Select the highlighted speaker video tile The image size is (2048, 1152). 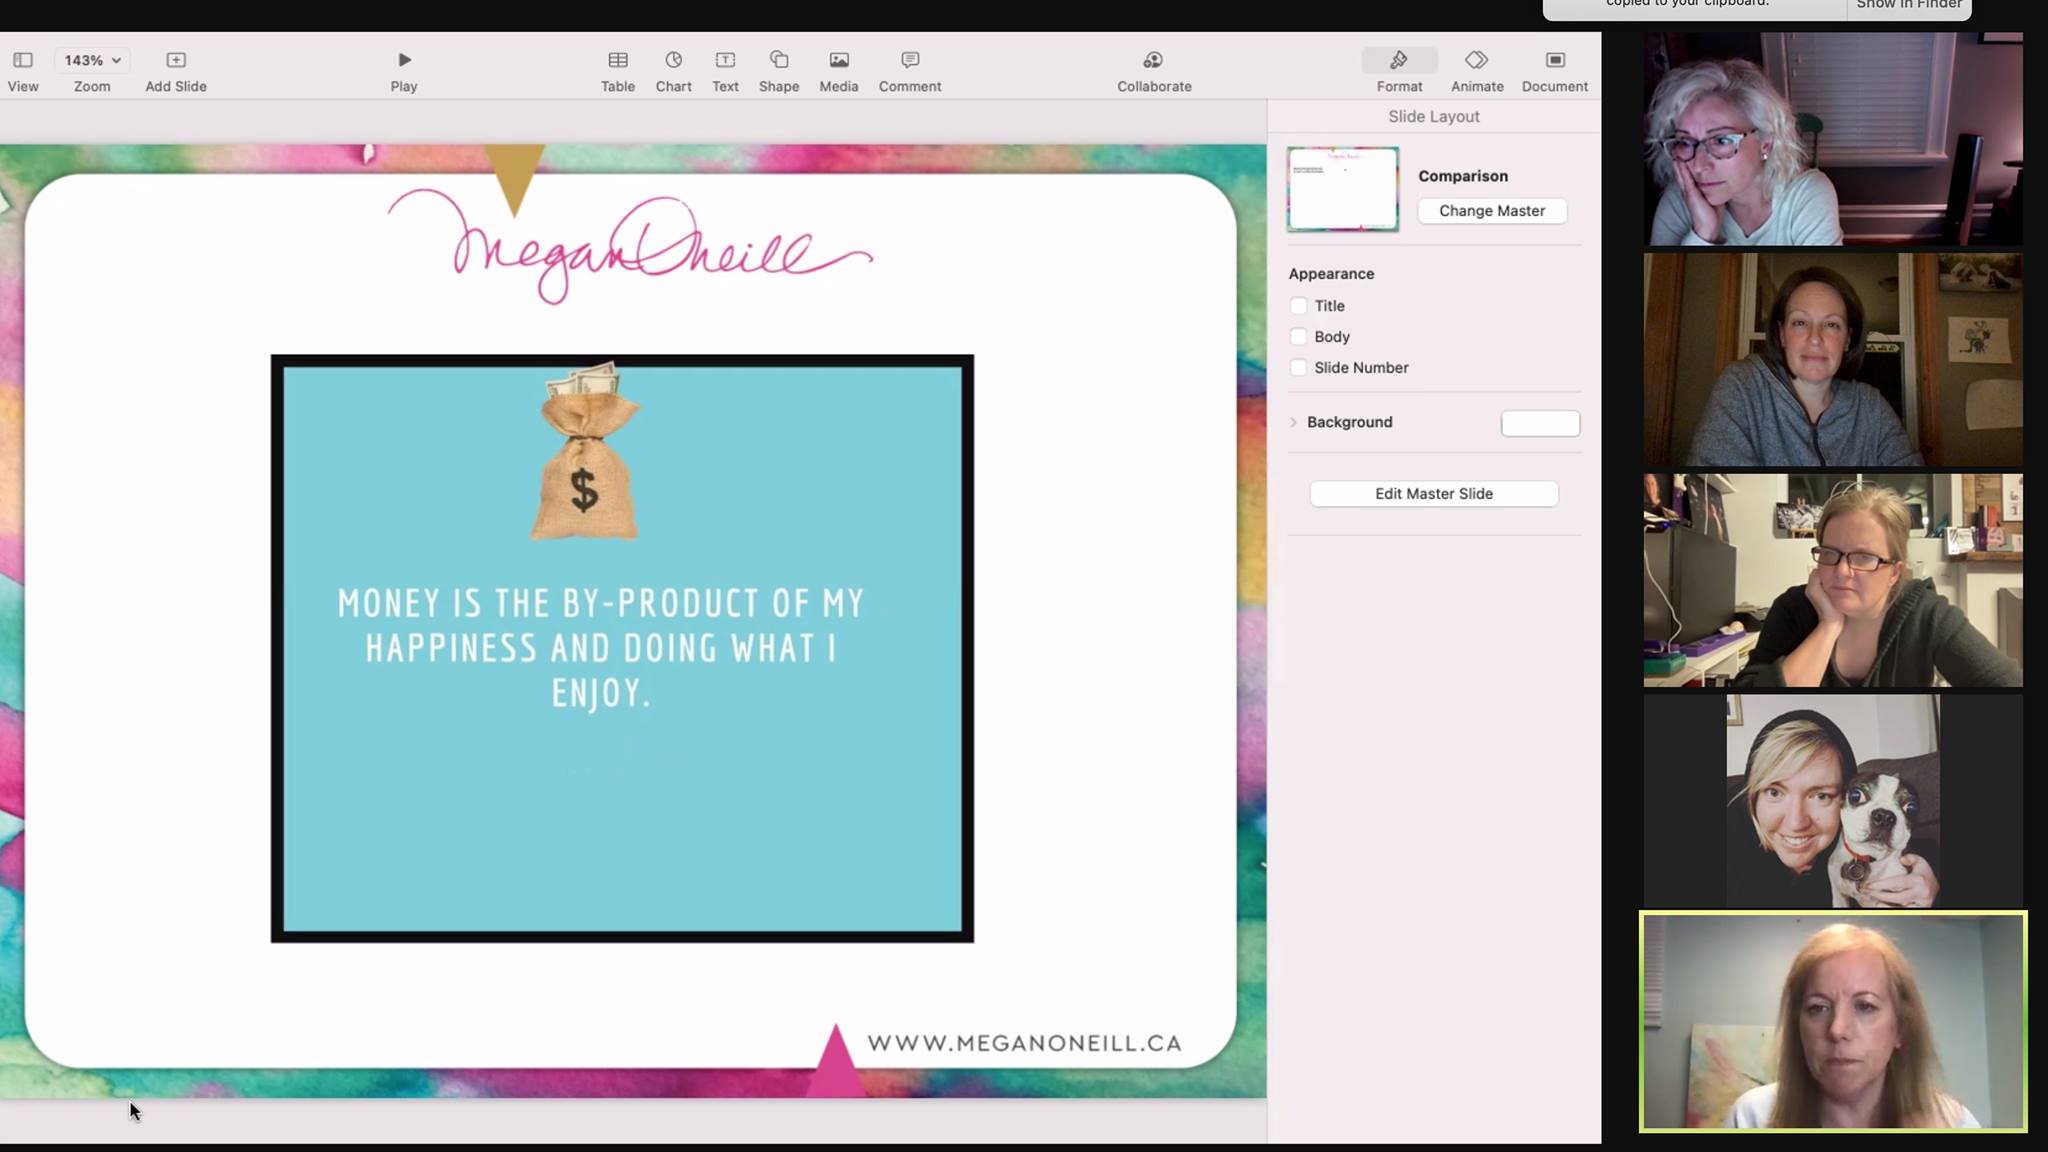tap(1833, 1021)
